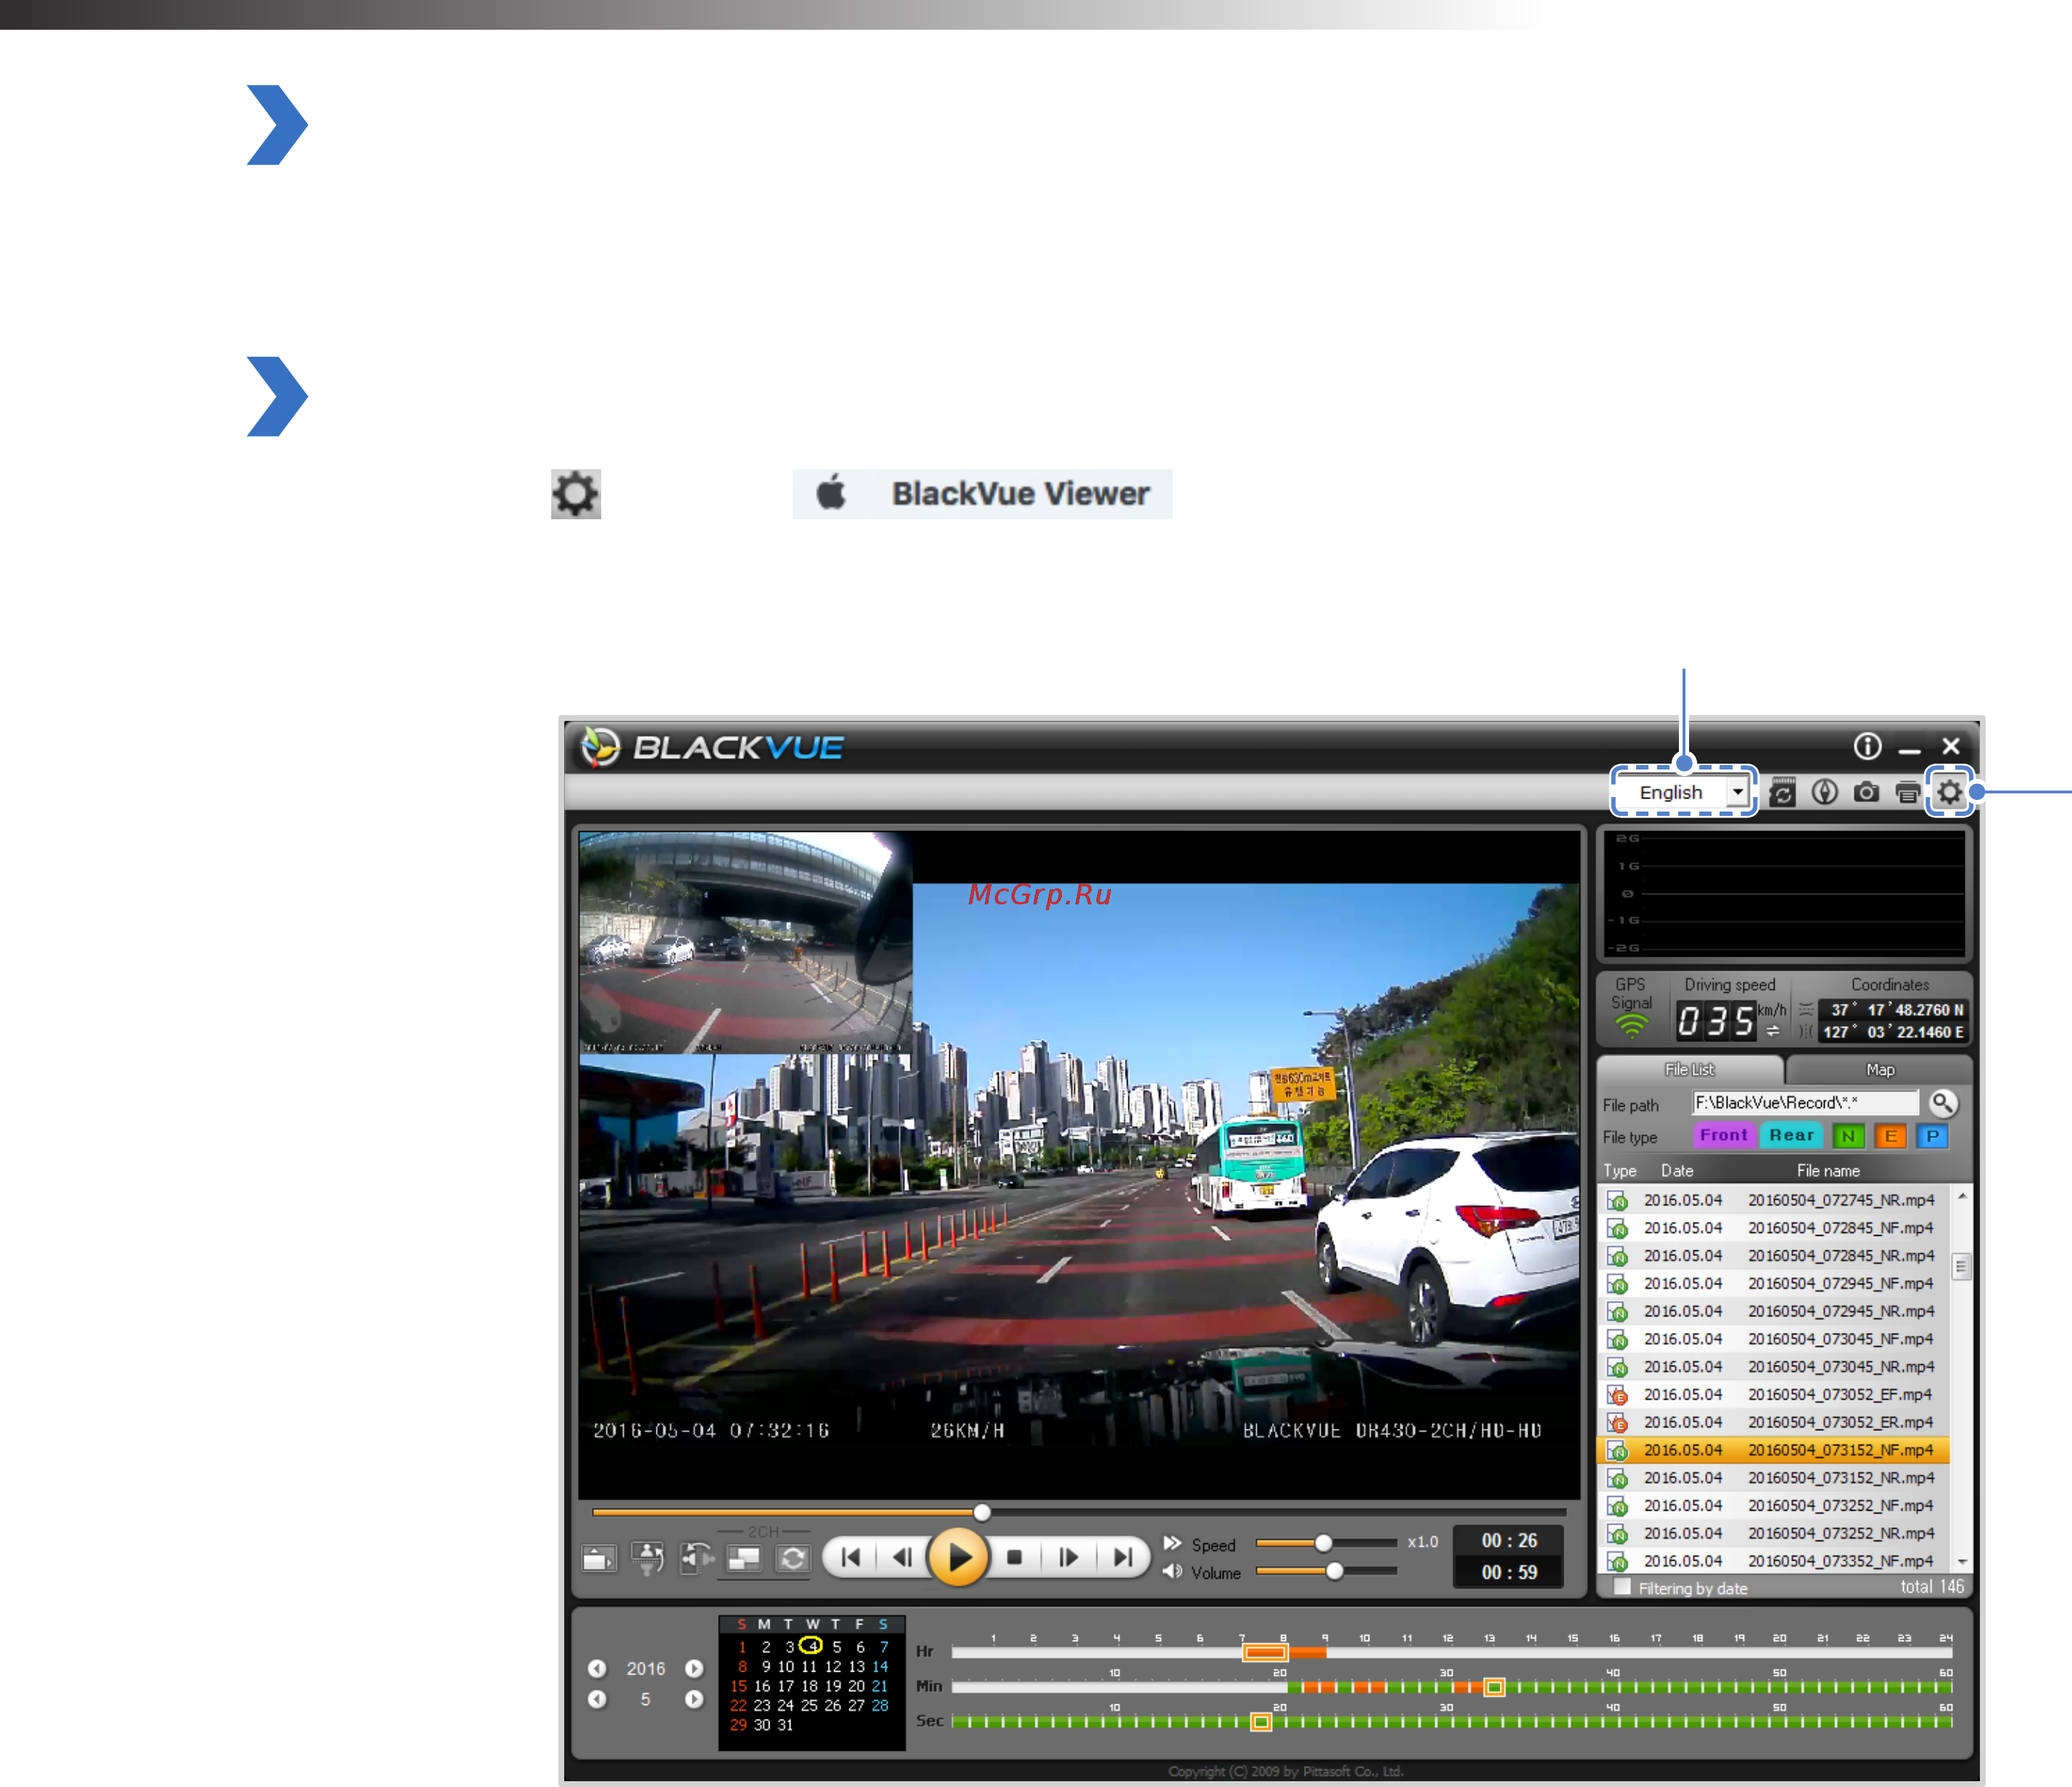
Task: Click the speed unit switch icon beside km/h
Action: pyautogui.click(x=1773, y=1031)
